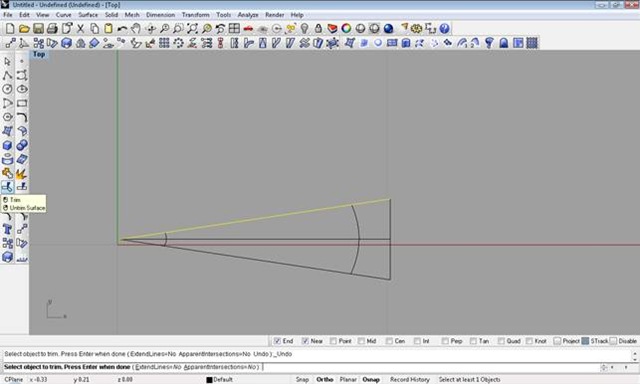Click the lock icon in the toolbar
Image resolution: width=640 pixels, height=384 pixels.
pos(318,29)
